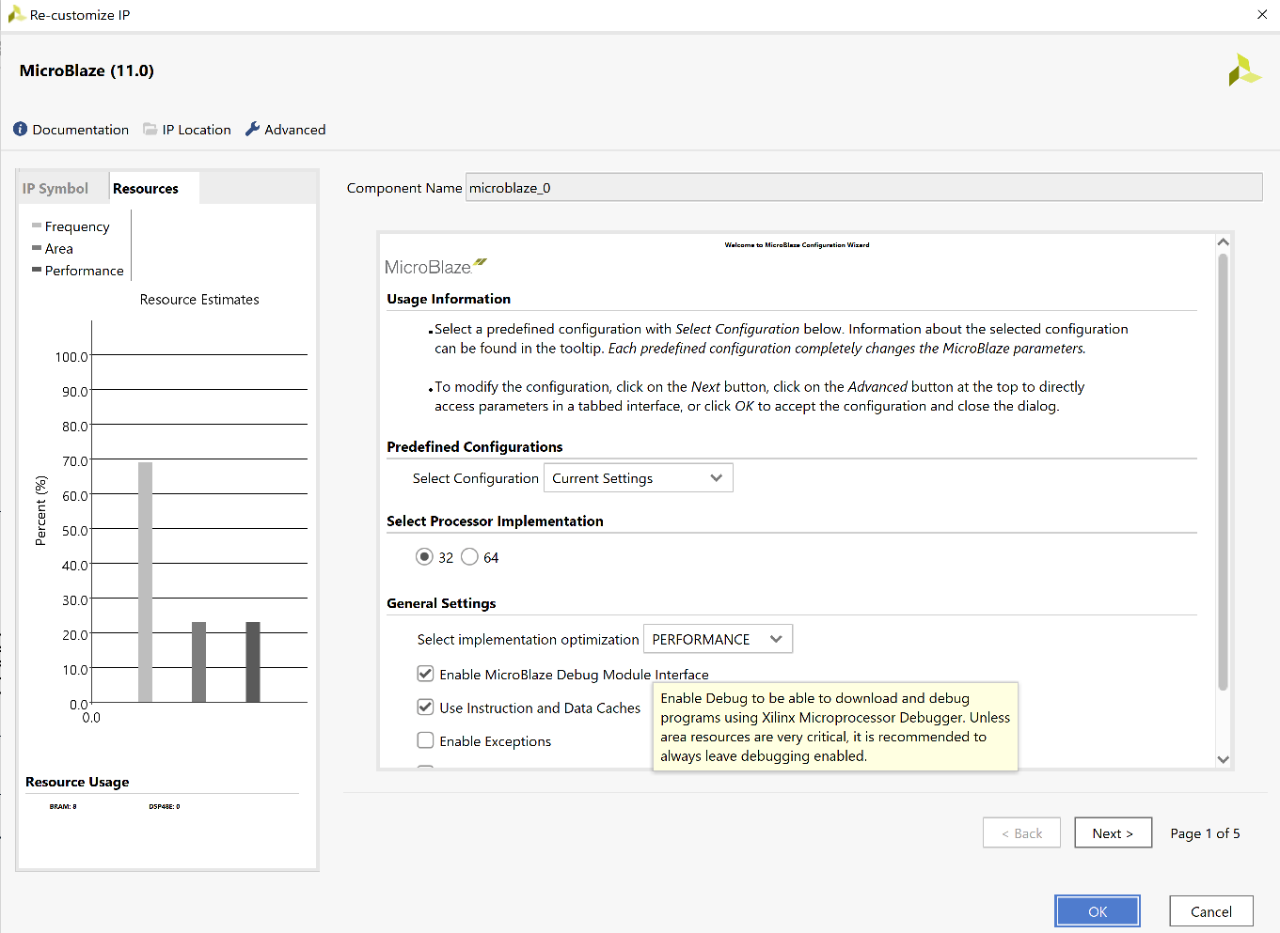Click the Performance legend entry
Viewport: 1280px width, 933px height.
(x=78, y=270)
